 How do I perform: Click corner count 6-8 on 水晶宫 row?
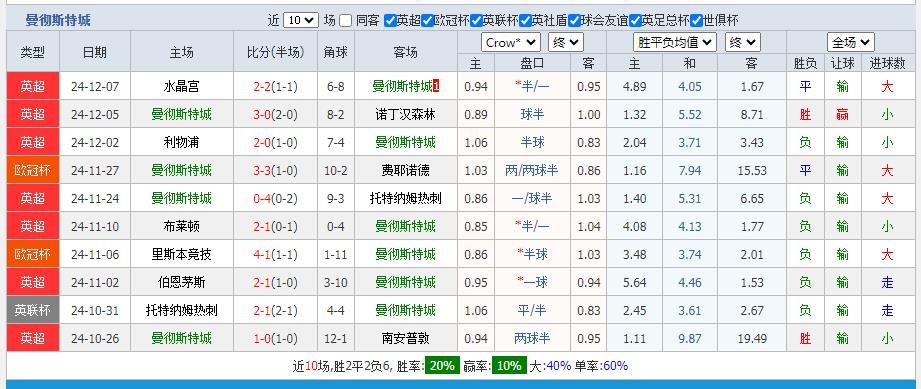(x=335, y=87)
